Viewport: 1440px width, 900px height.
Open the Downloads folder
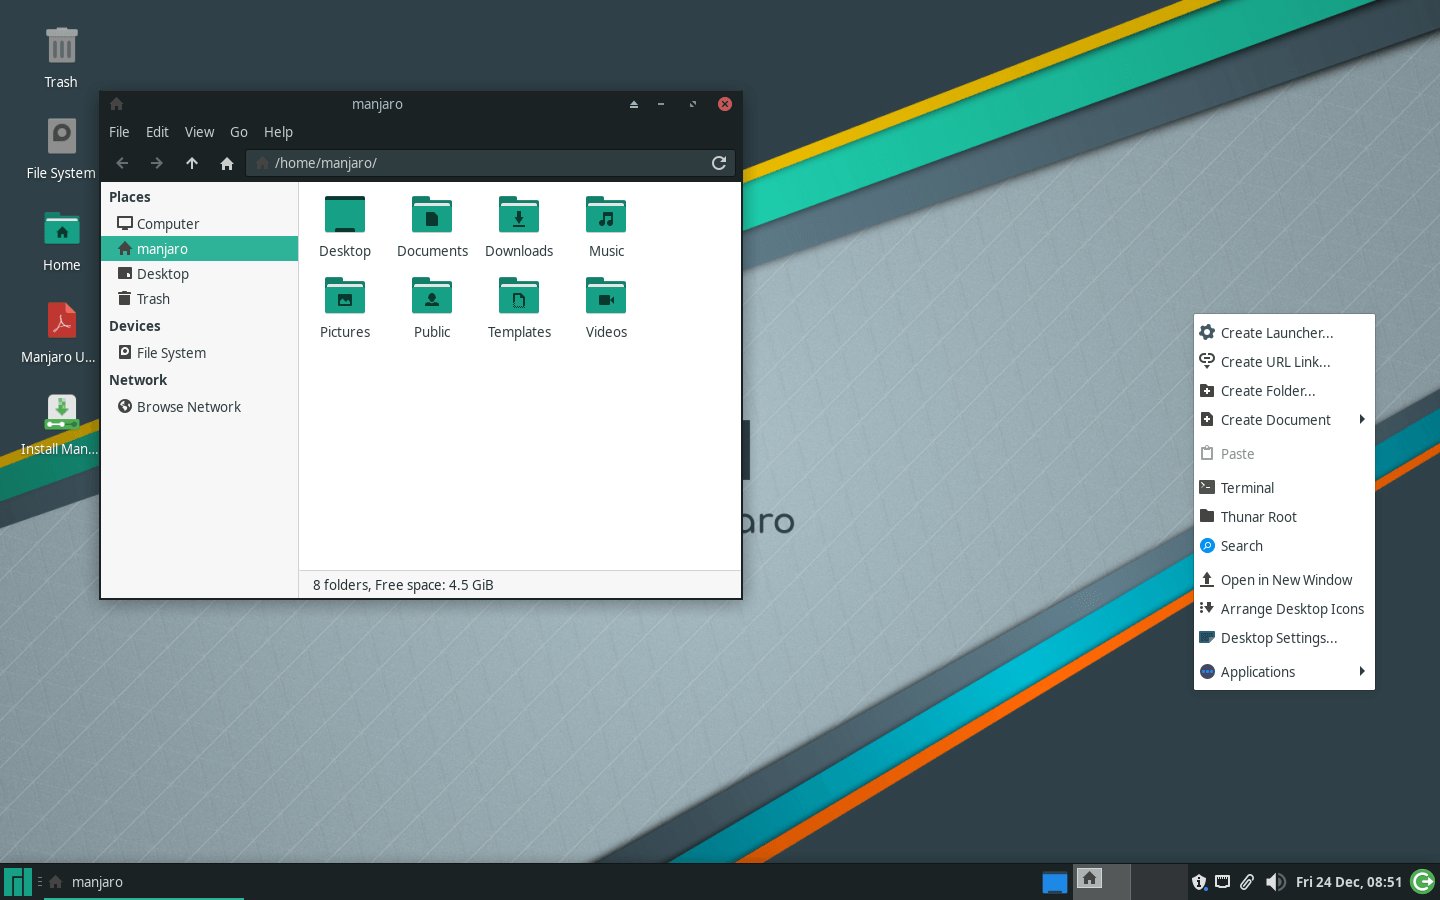click(x=519, y=227)
